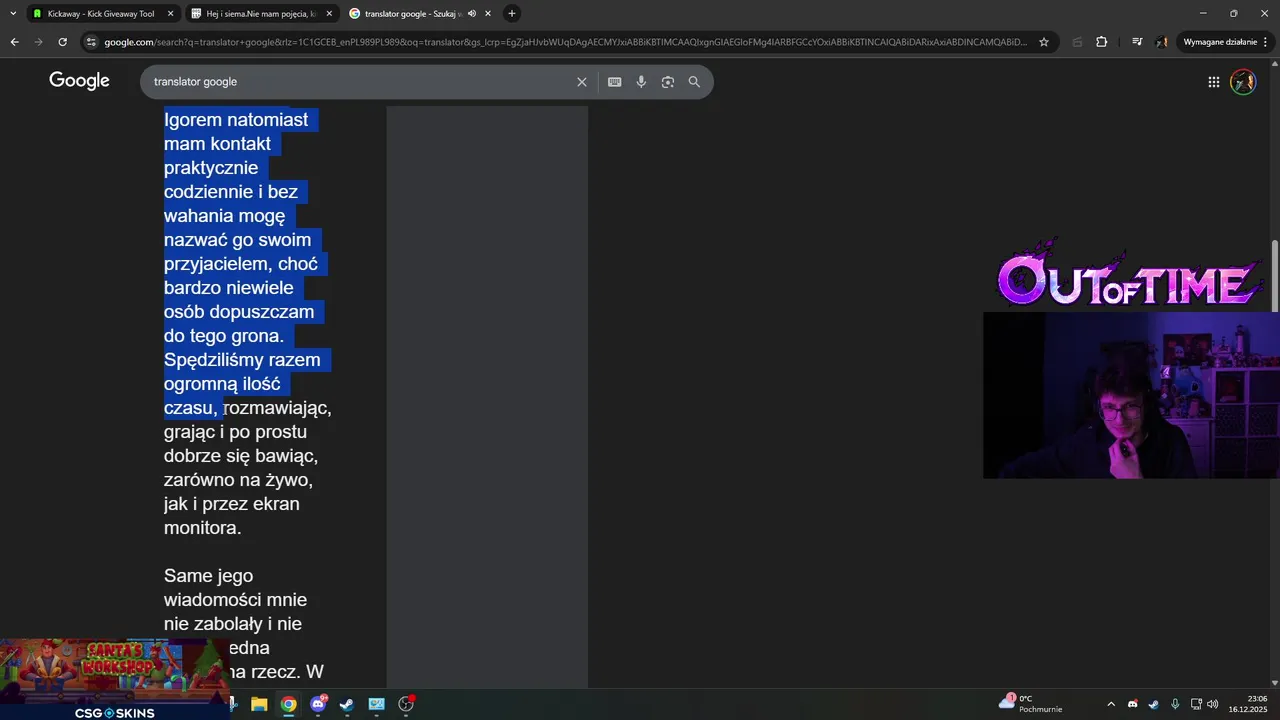Open the media controls icon in Chrome
This screenshot has width=1280, height=720.
point(1137,42)
